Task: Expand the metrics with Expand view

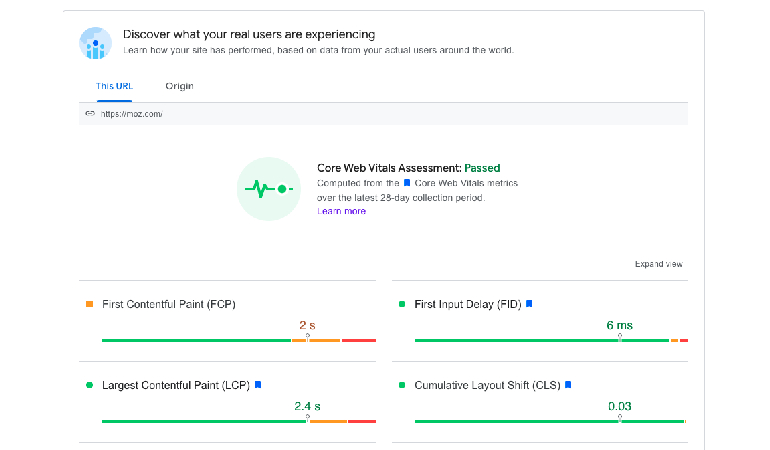Action: 658,264
